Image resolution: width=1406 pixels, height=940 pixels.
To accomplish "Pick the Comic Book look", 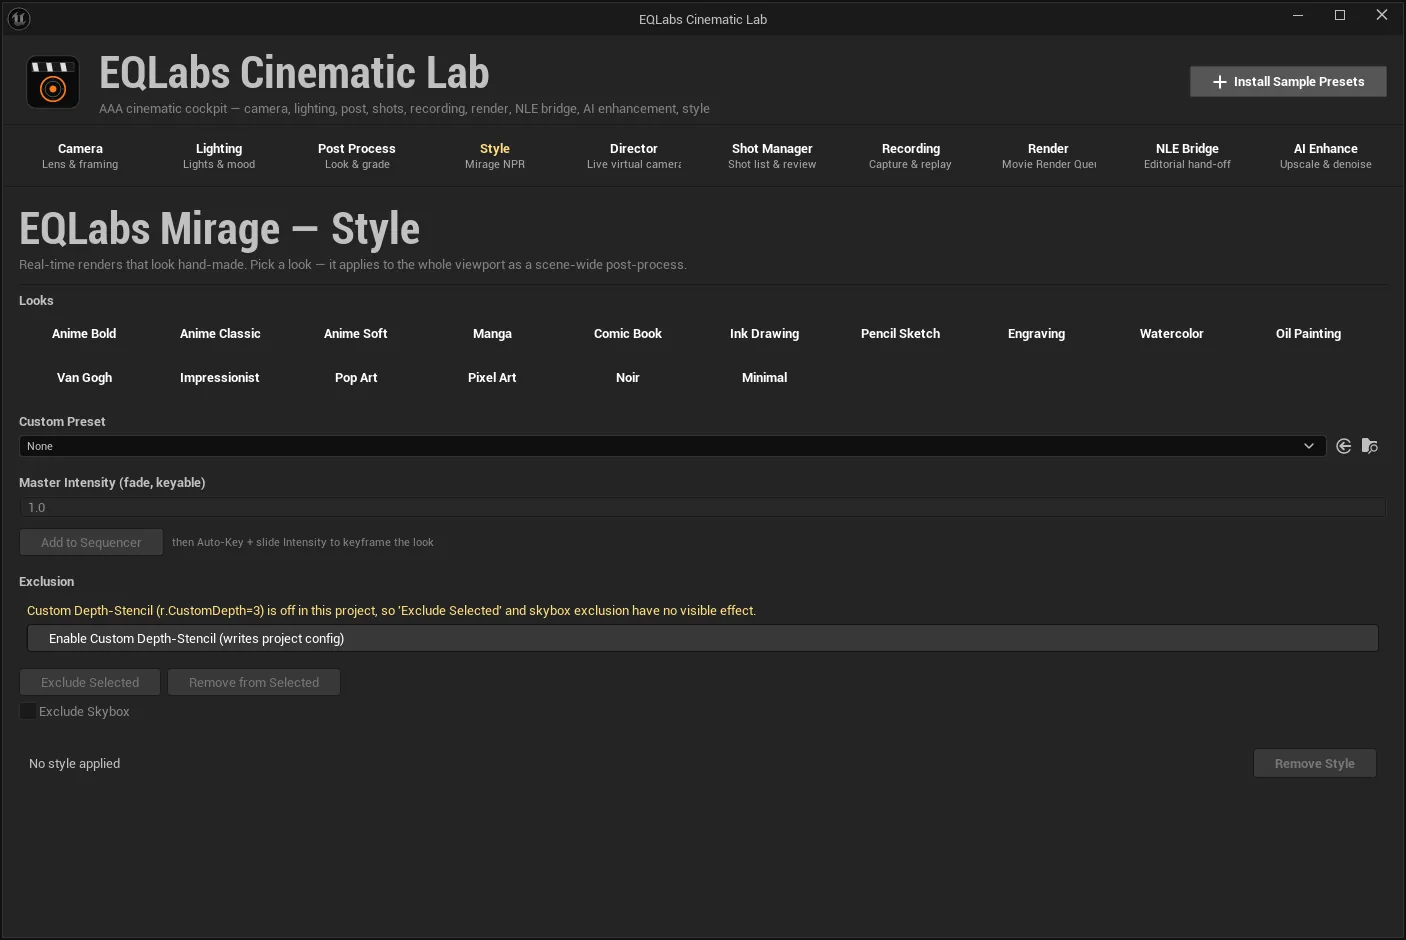I will [628, 334].
